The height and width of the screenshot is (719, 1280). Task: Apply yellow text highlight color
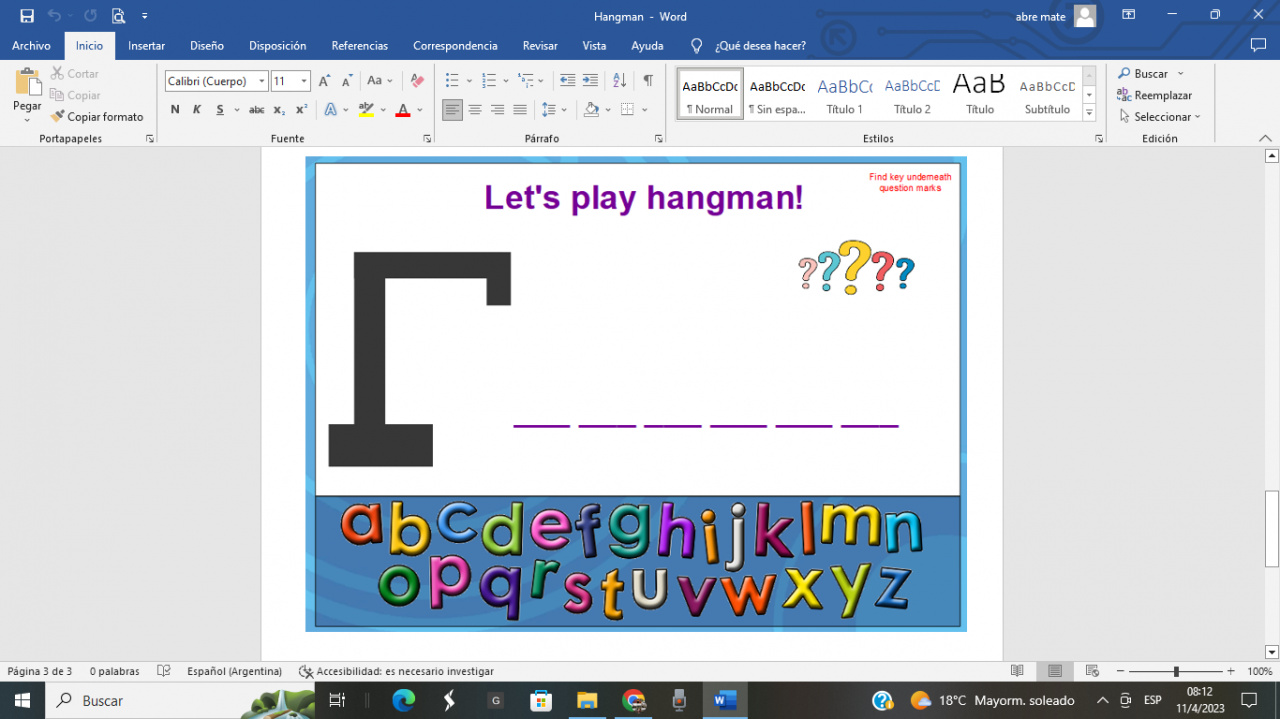point(366,109)
